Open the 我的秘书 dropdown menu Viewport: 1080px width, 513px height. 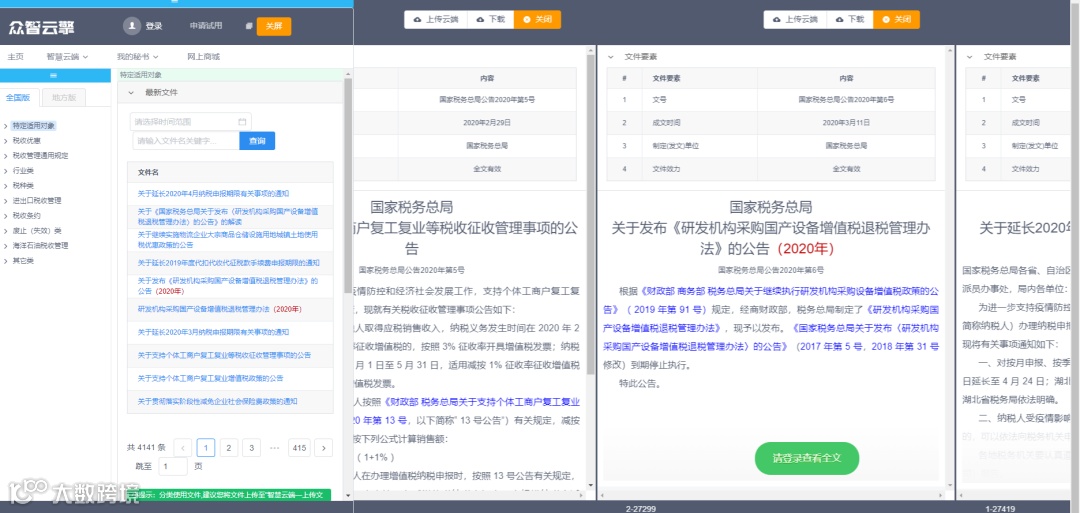tap(137, 56)
